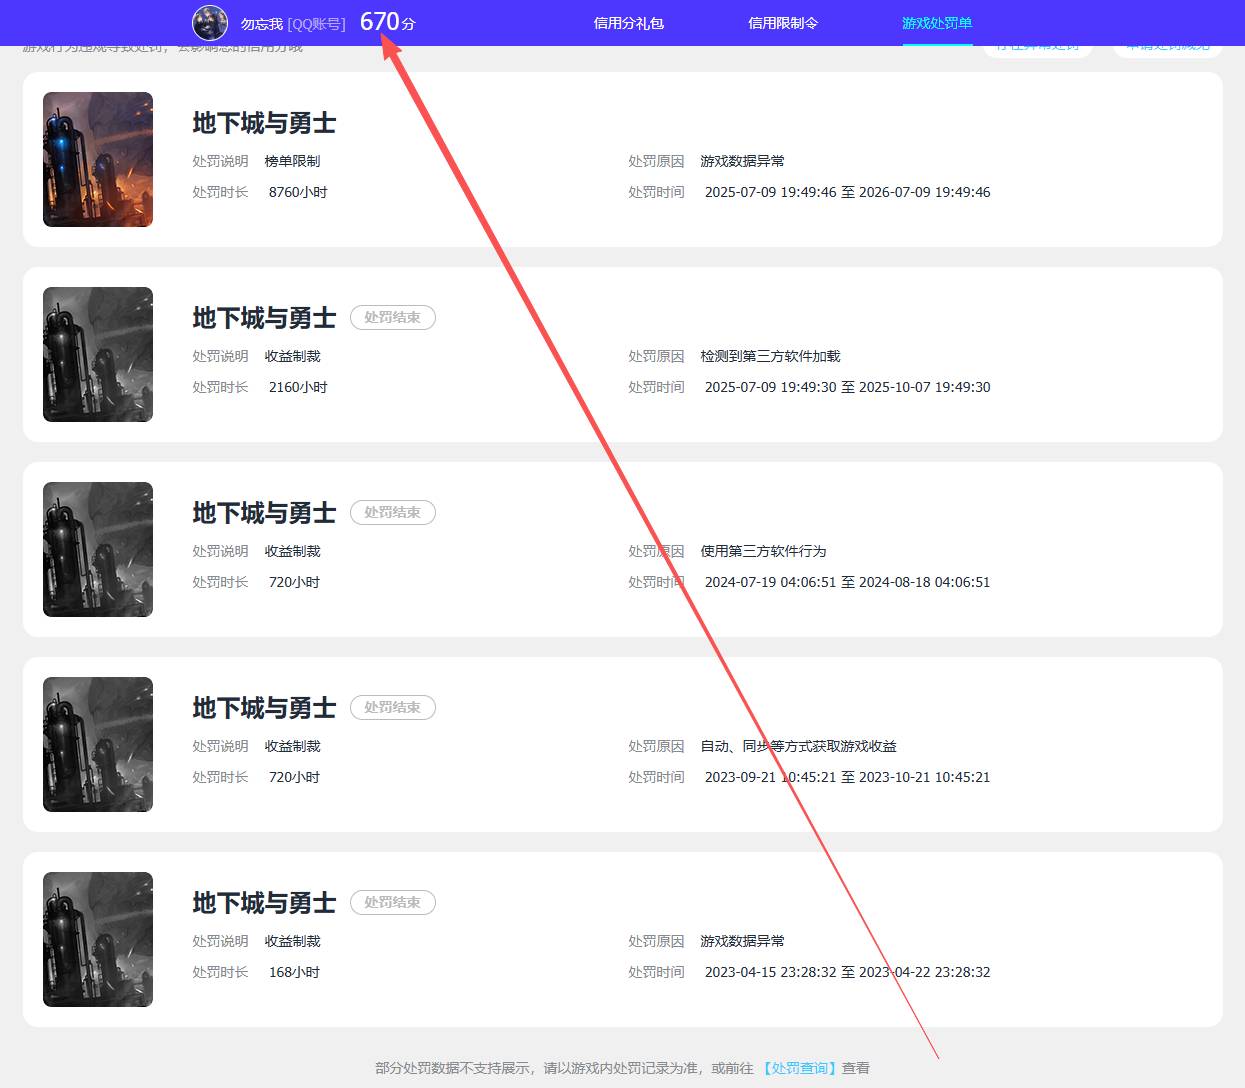Open the 处罚查询 link at the bottom

800,1068
